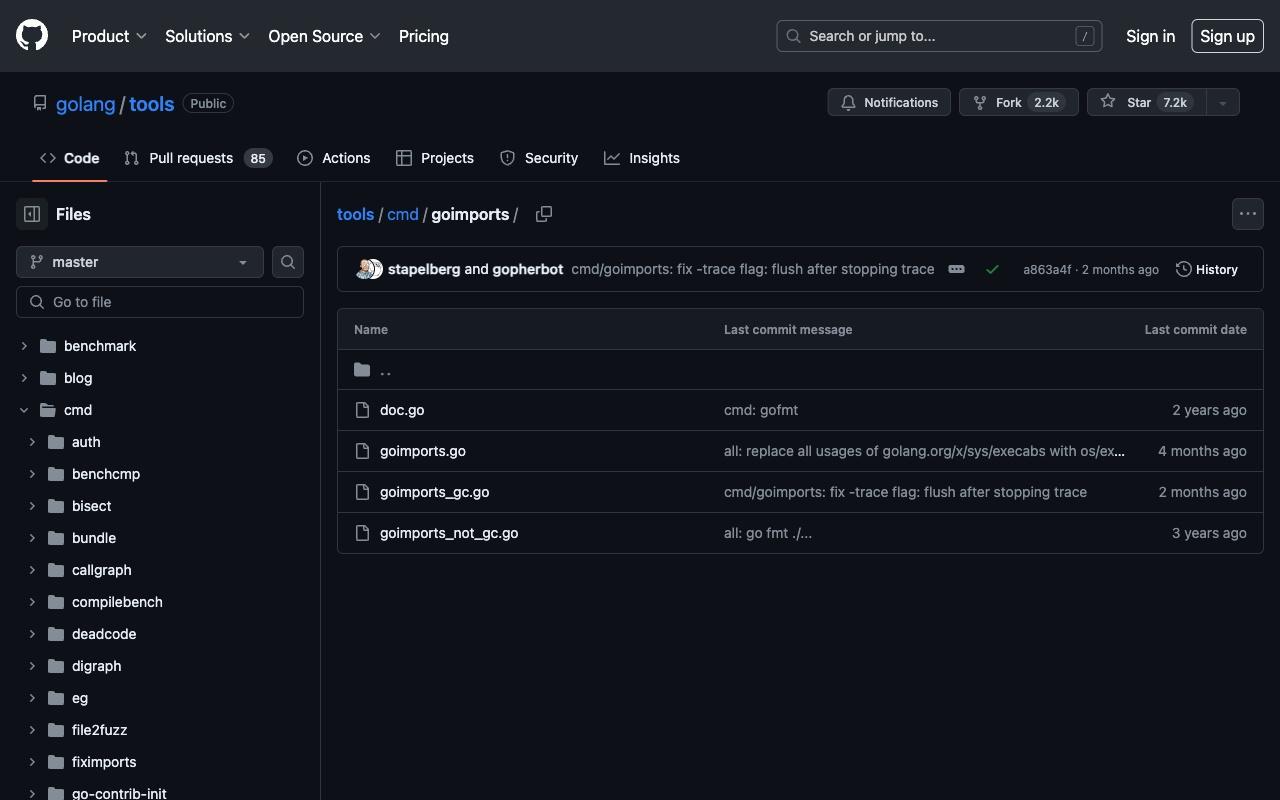
Task: Collapse the cmd folder chevron
Action: coord(24,410)
